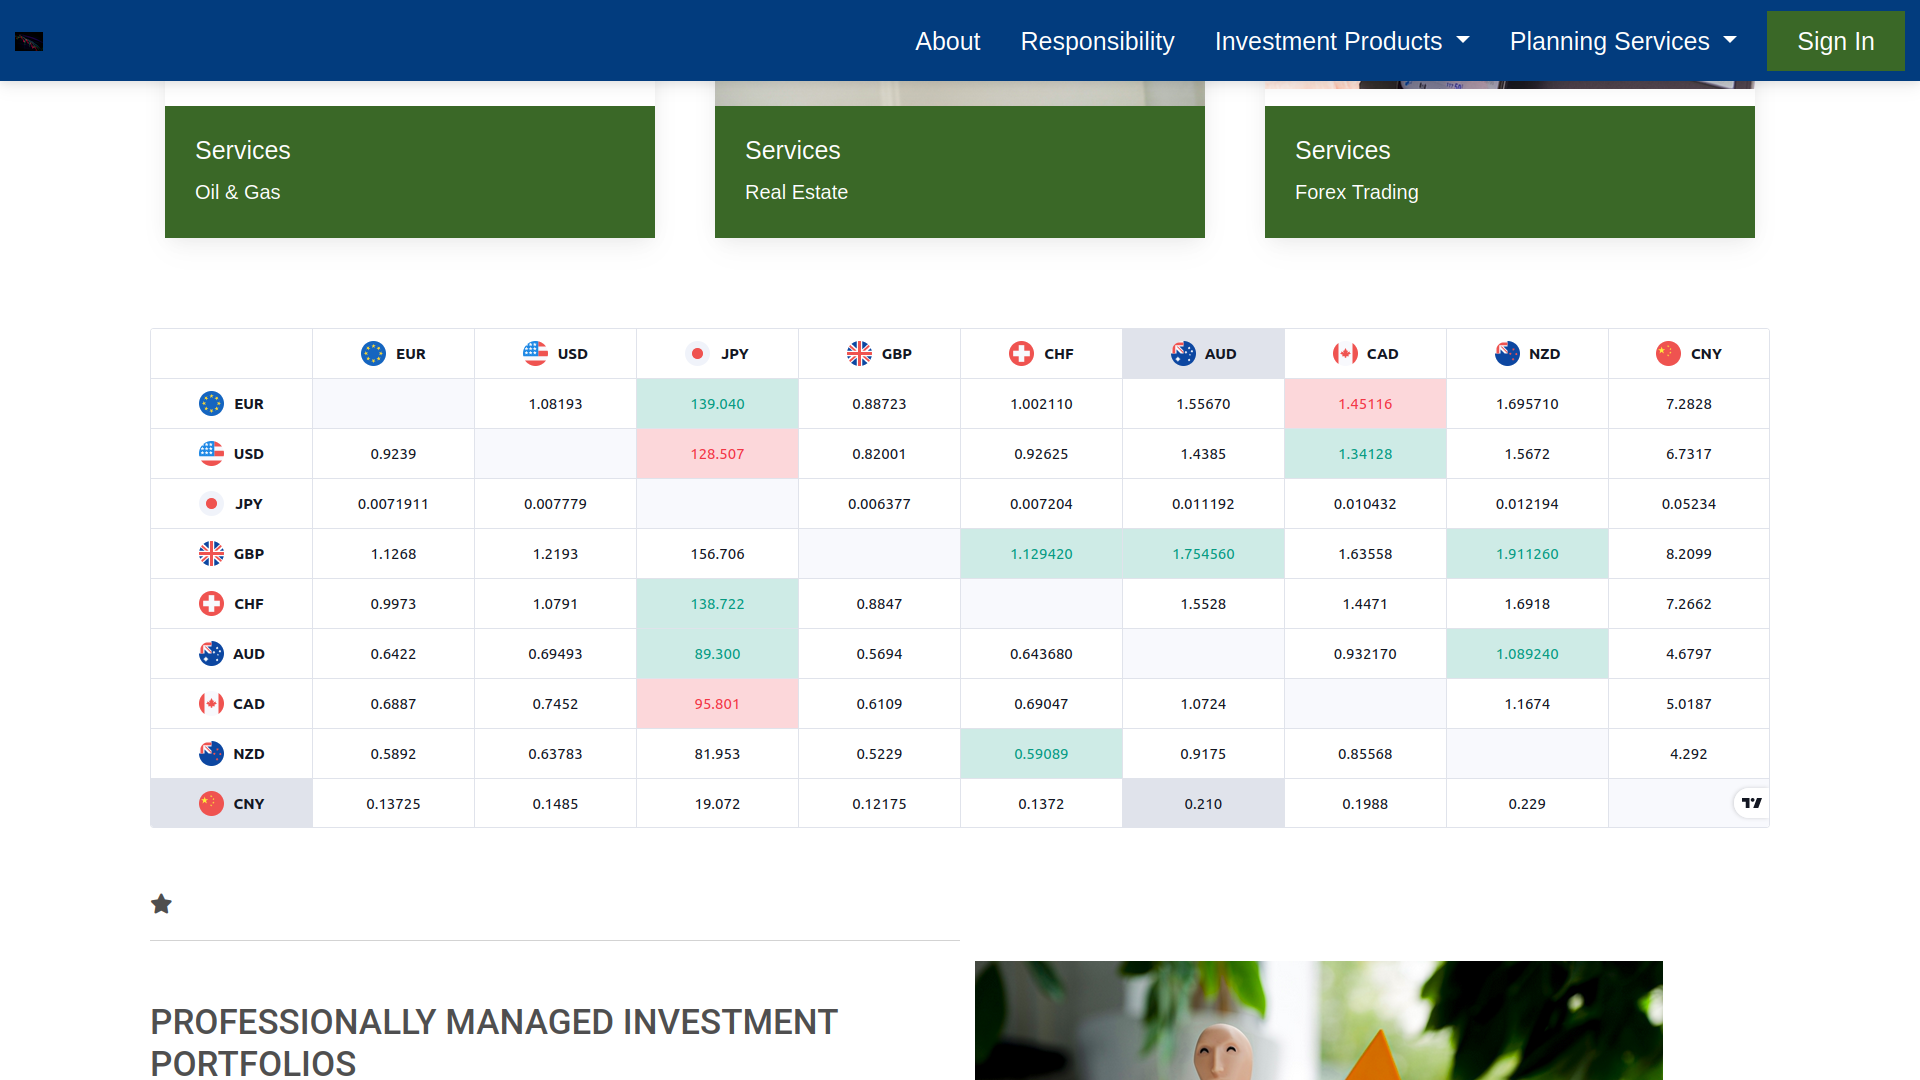The height and width of the screenshot is (1080, 1920).
Task: Select the EUR to JPY rate 139.040 cell
Action: [x=717, y=404]
